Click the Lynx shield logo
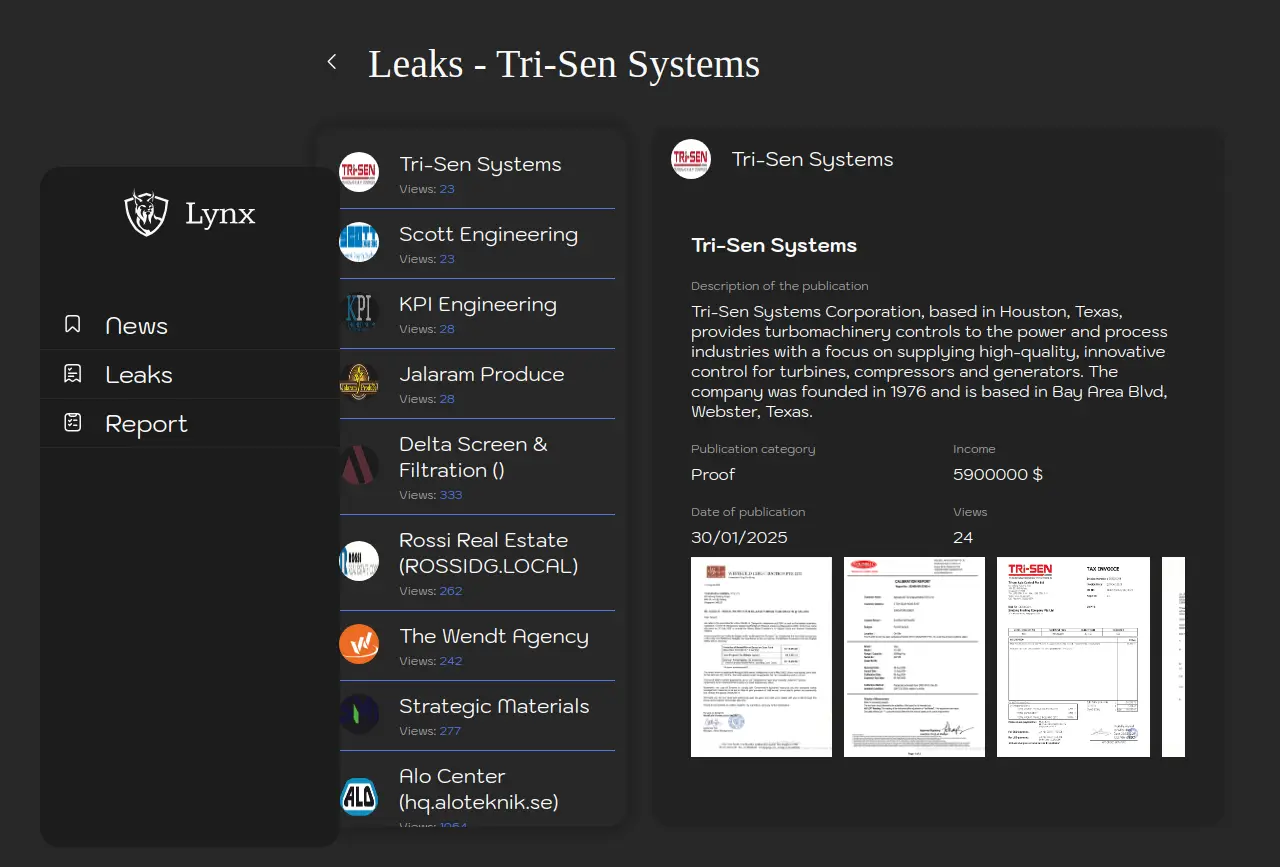The width and height of the screenshot is (1280, 867). coord(146,213)
